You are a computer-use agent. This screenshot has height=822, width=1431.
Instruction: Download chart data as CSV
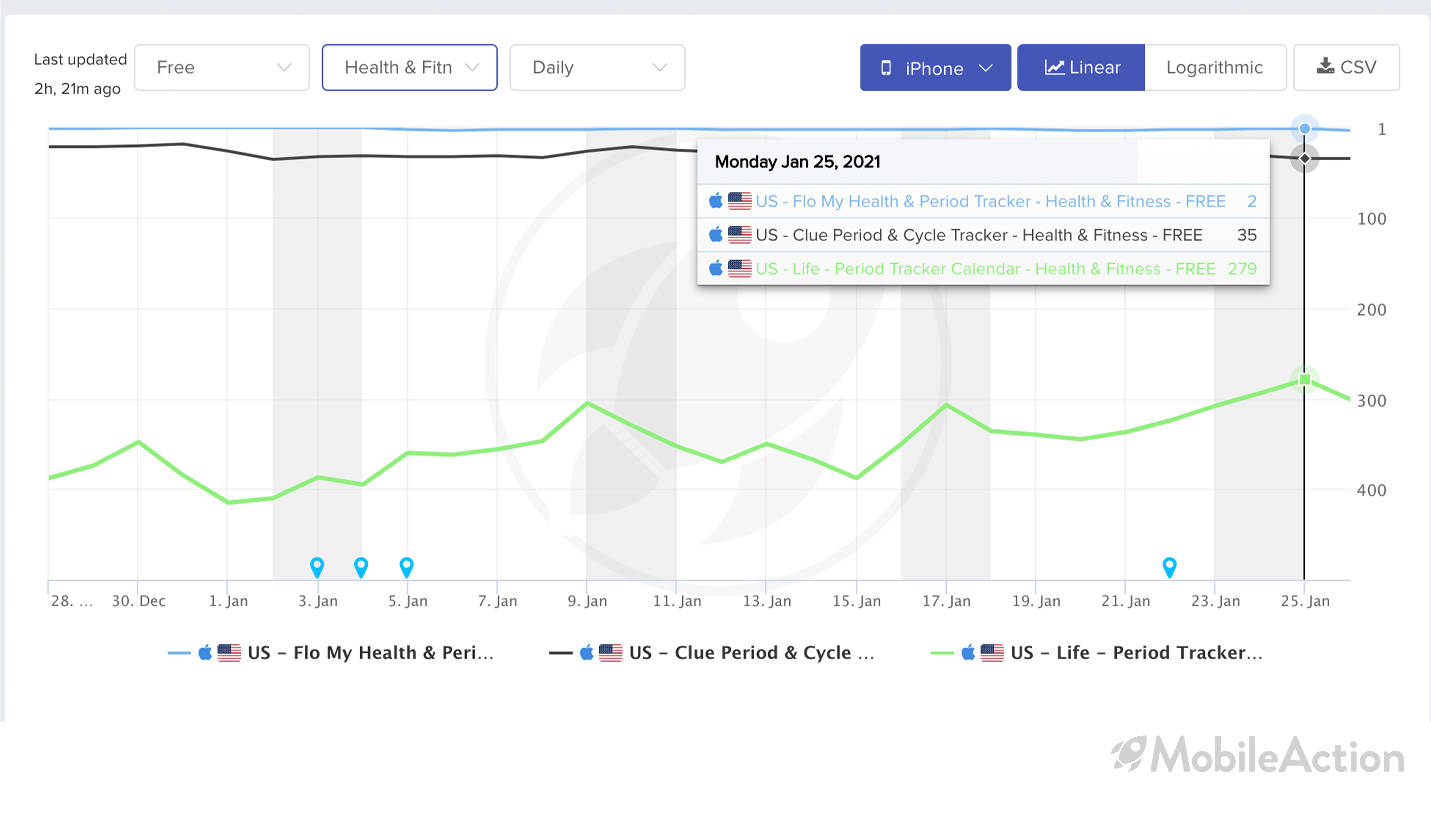tap(1346, 68)
